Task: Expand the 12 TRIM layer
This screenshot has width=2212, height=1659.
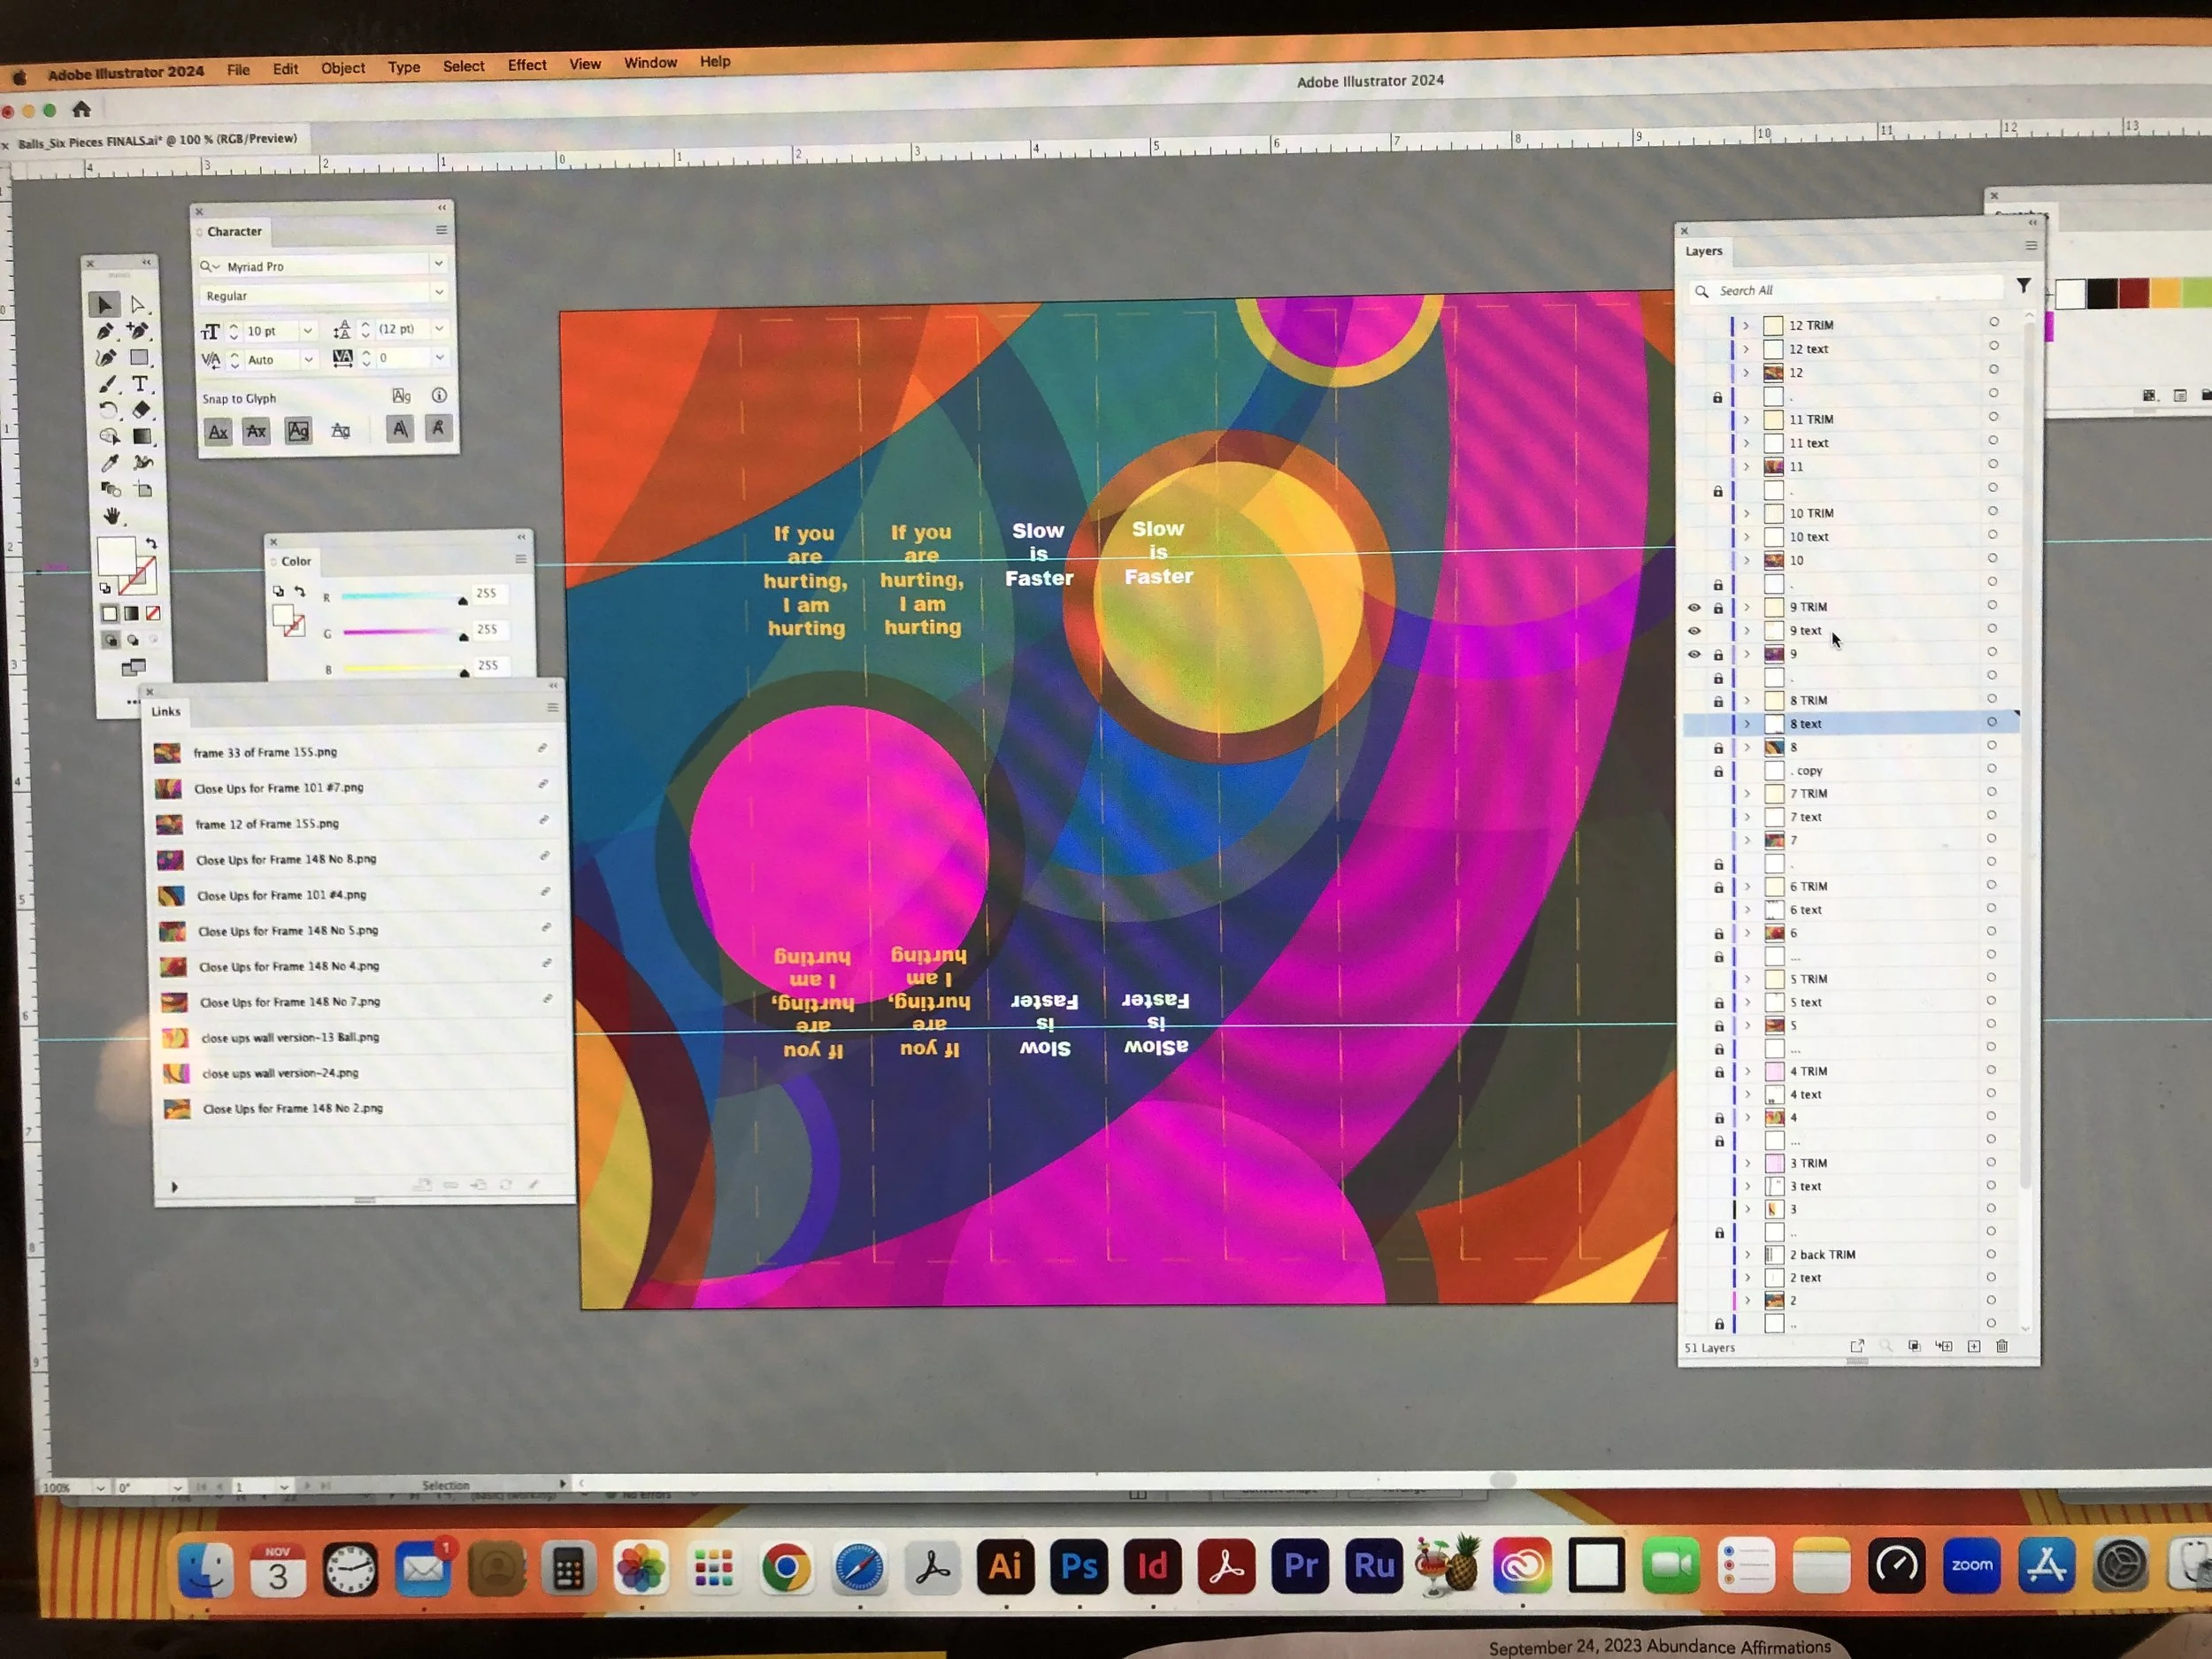Action: click(1746, 326)
